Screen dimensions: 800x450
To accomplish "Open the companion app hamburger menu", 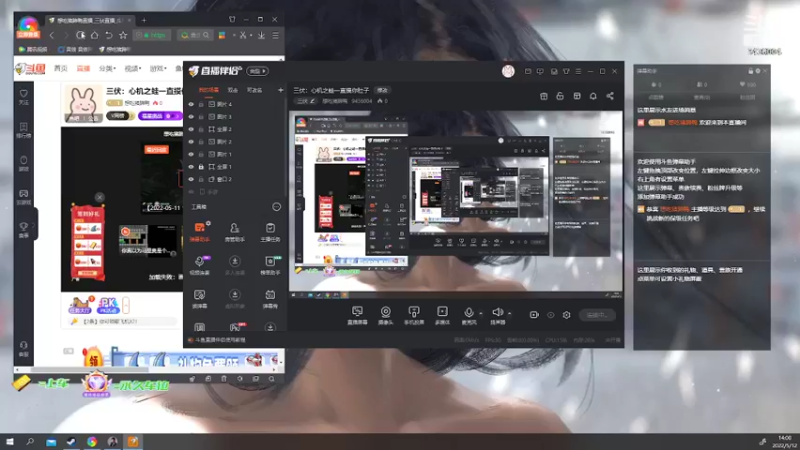I will click(x=578, y=71).
